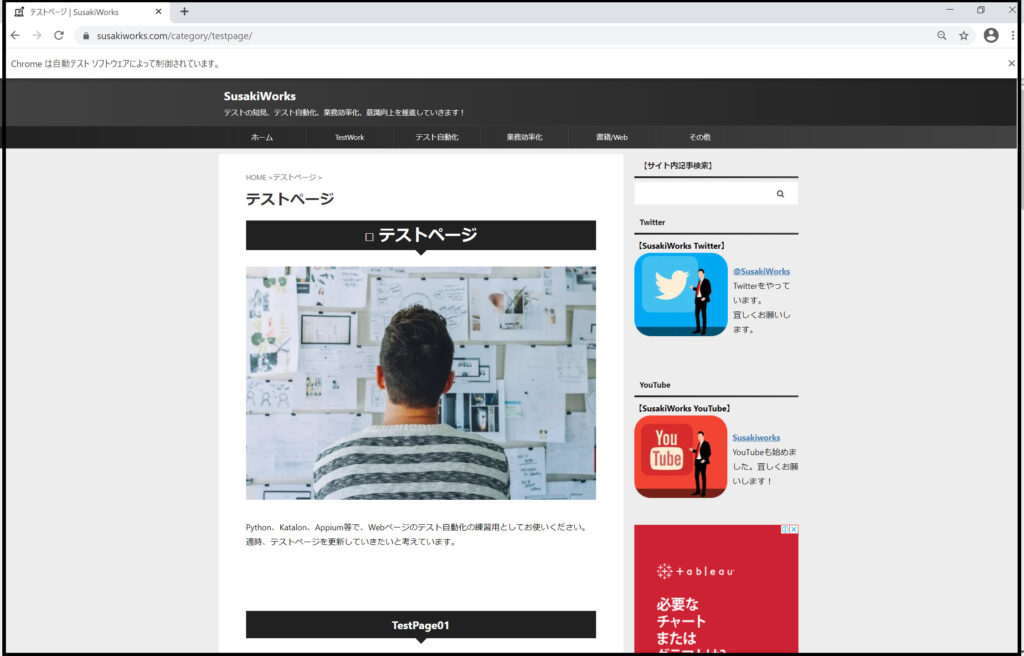Click the 【サイト内記事検索】 heading
1024x656 pixels.
677,166
